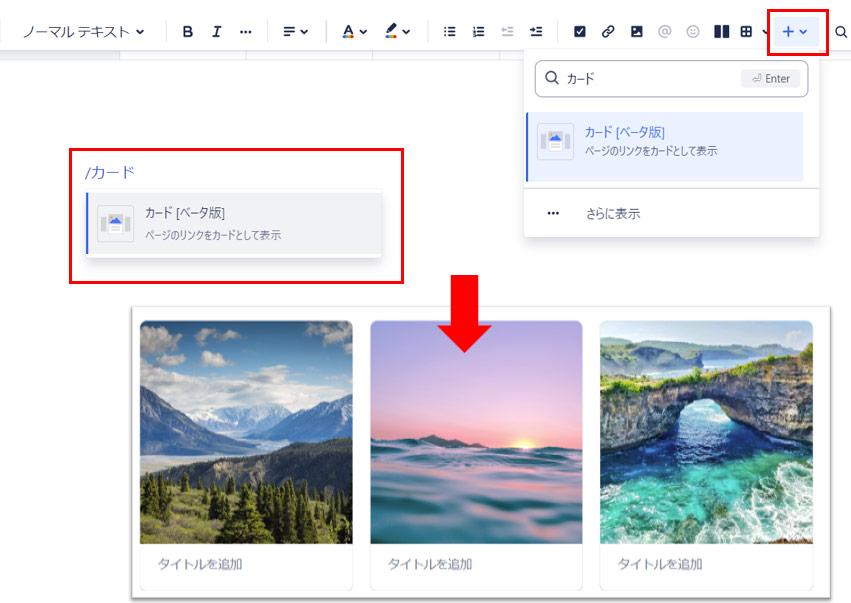
Task: Toggle bold formatting
Action: pyautogui.click(x=188, y=32)
